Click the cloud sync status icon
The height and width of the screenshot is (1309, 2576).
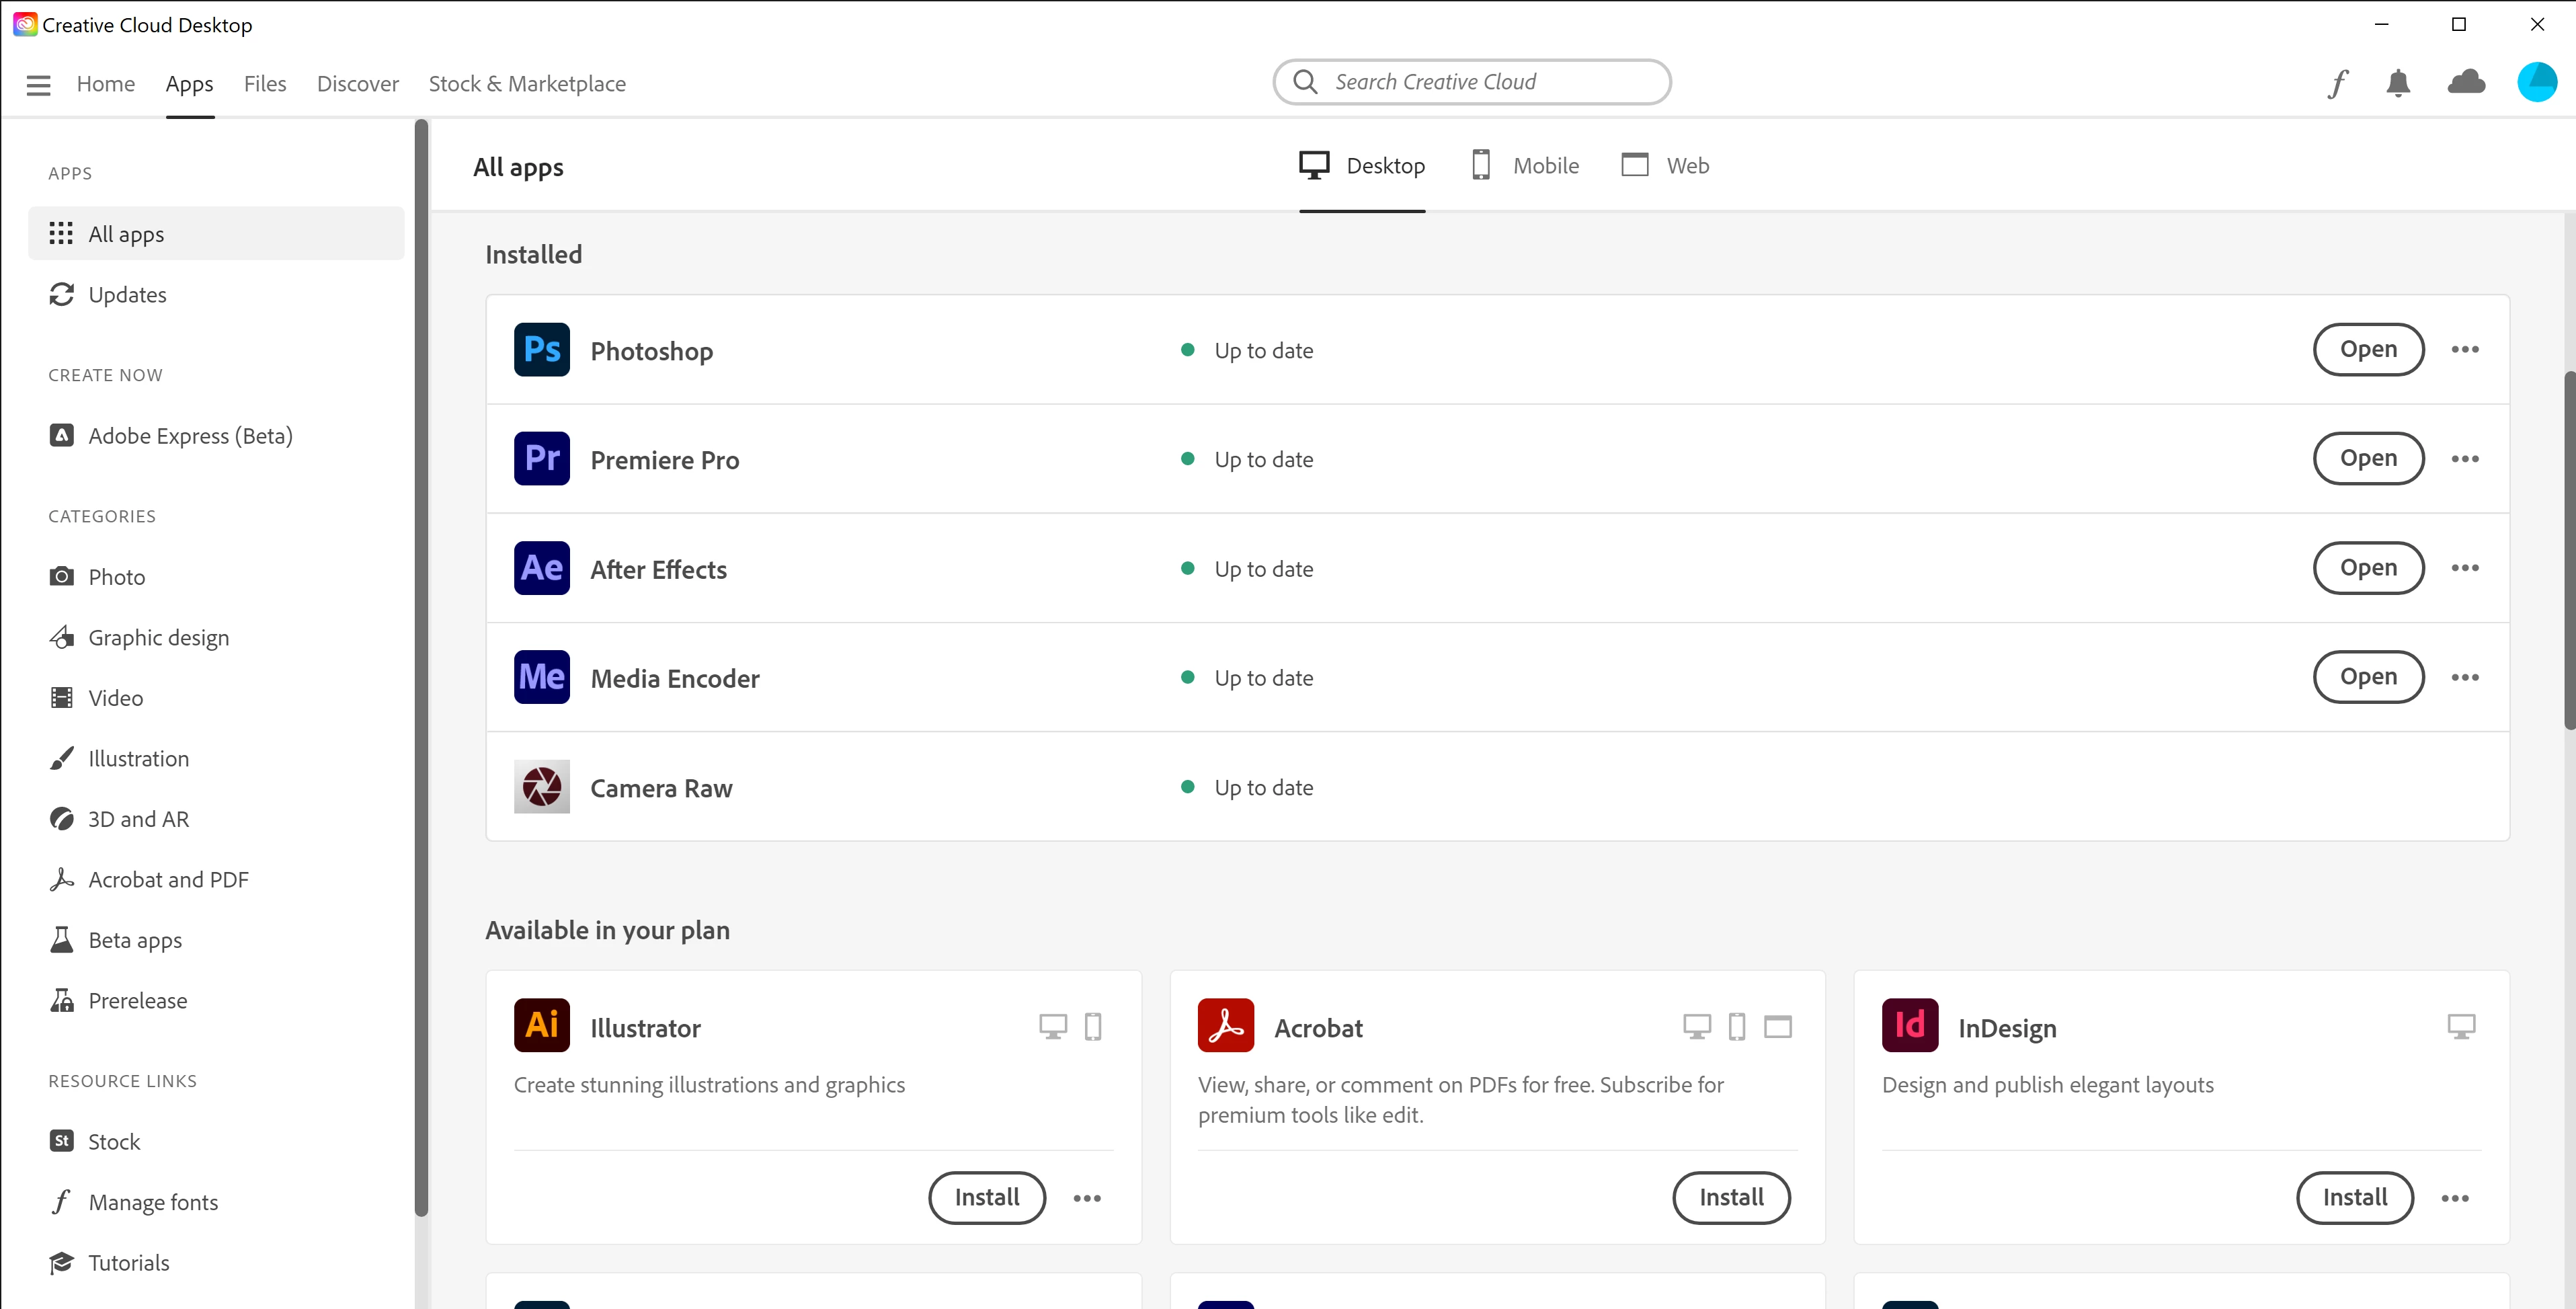[x=2466, y=82]
